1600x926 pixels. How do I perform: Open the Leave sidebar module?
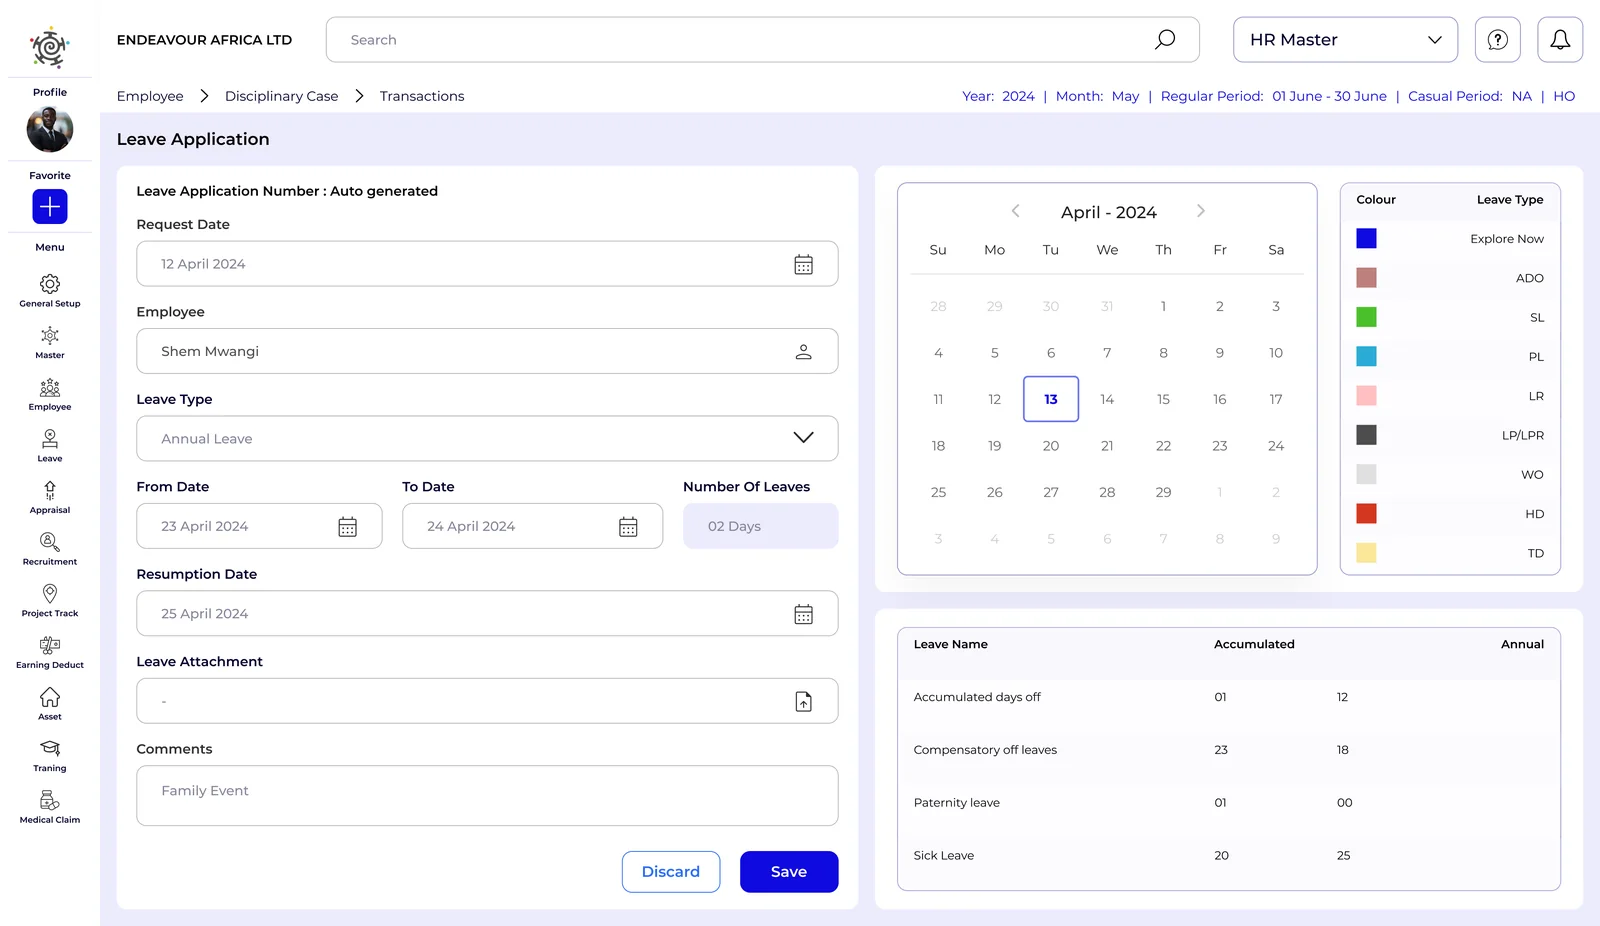coord(50,445)
